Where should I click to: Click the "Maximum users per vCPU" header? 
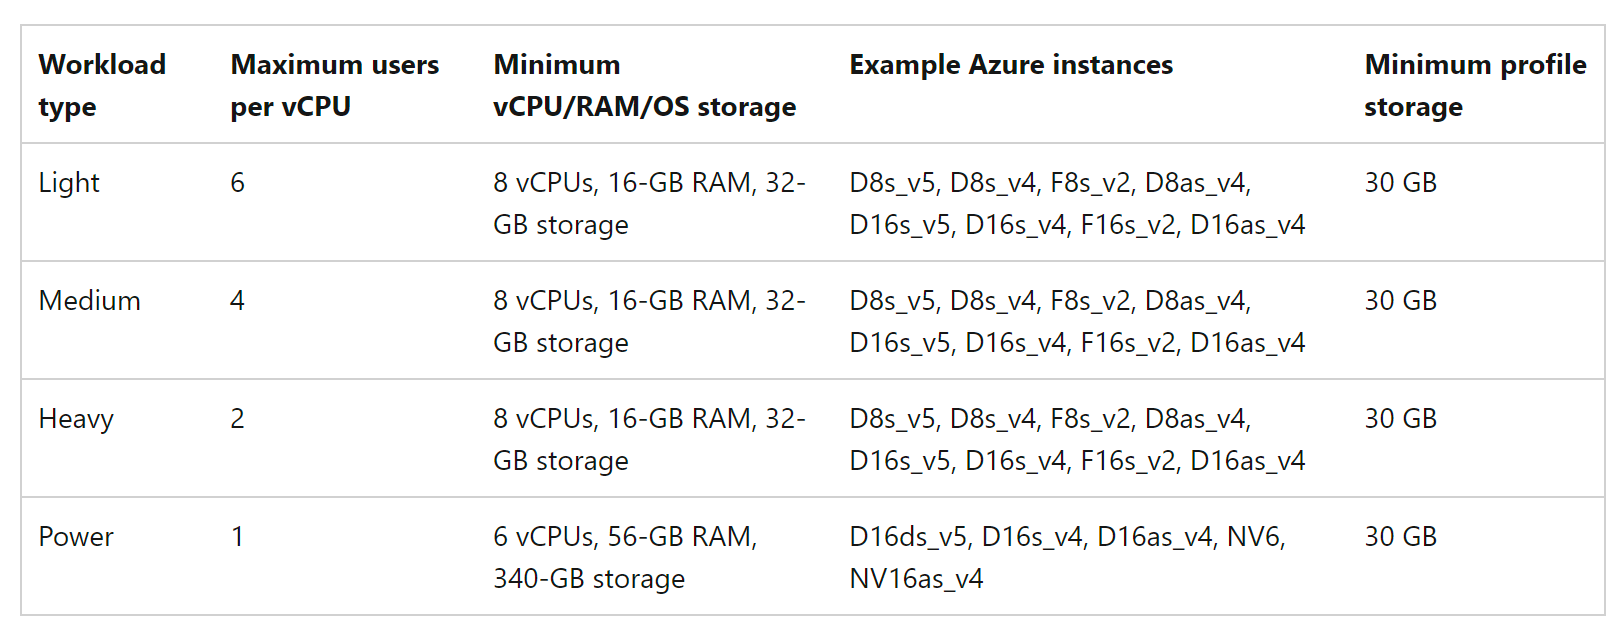334,85
